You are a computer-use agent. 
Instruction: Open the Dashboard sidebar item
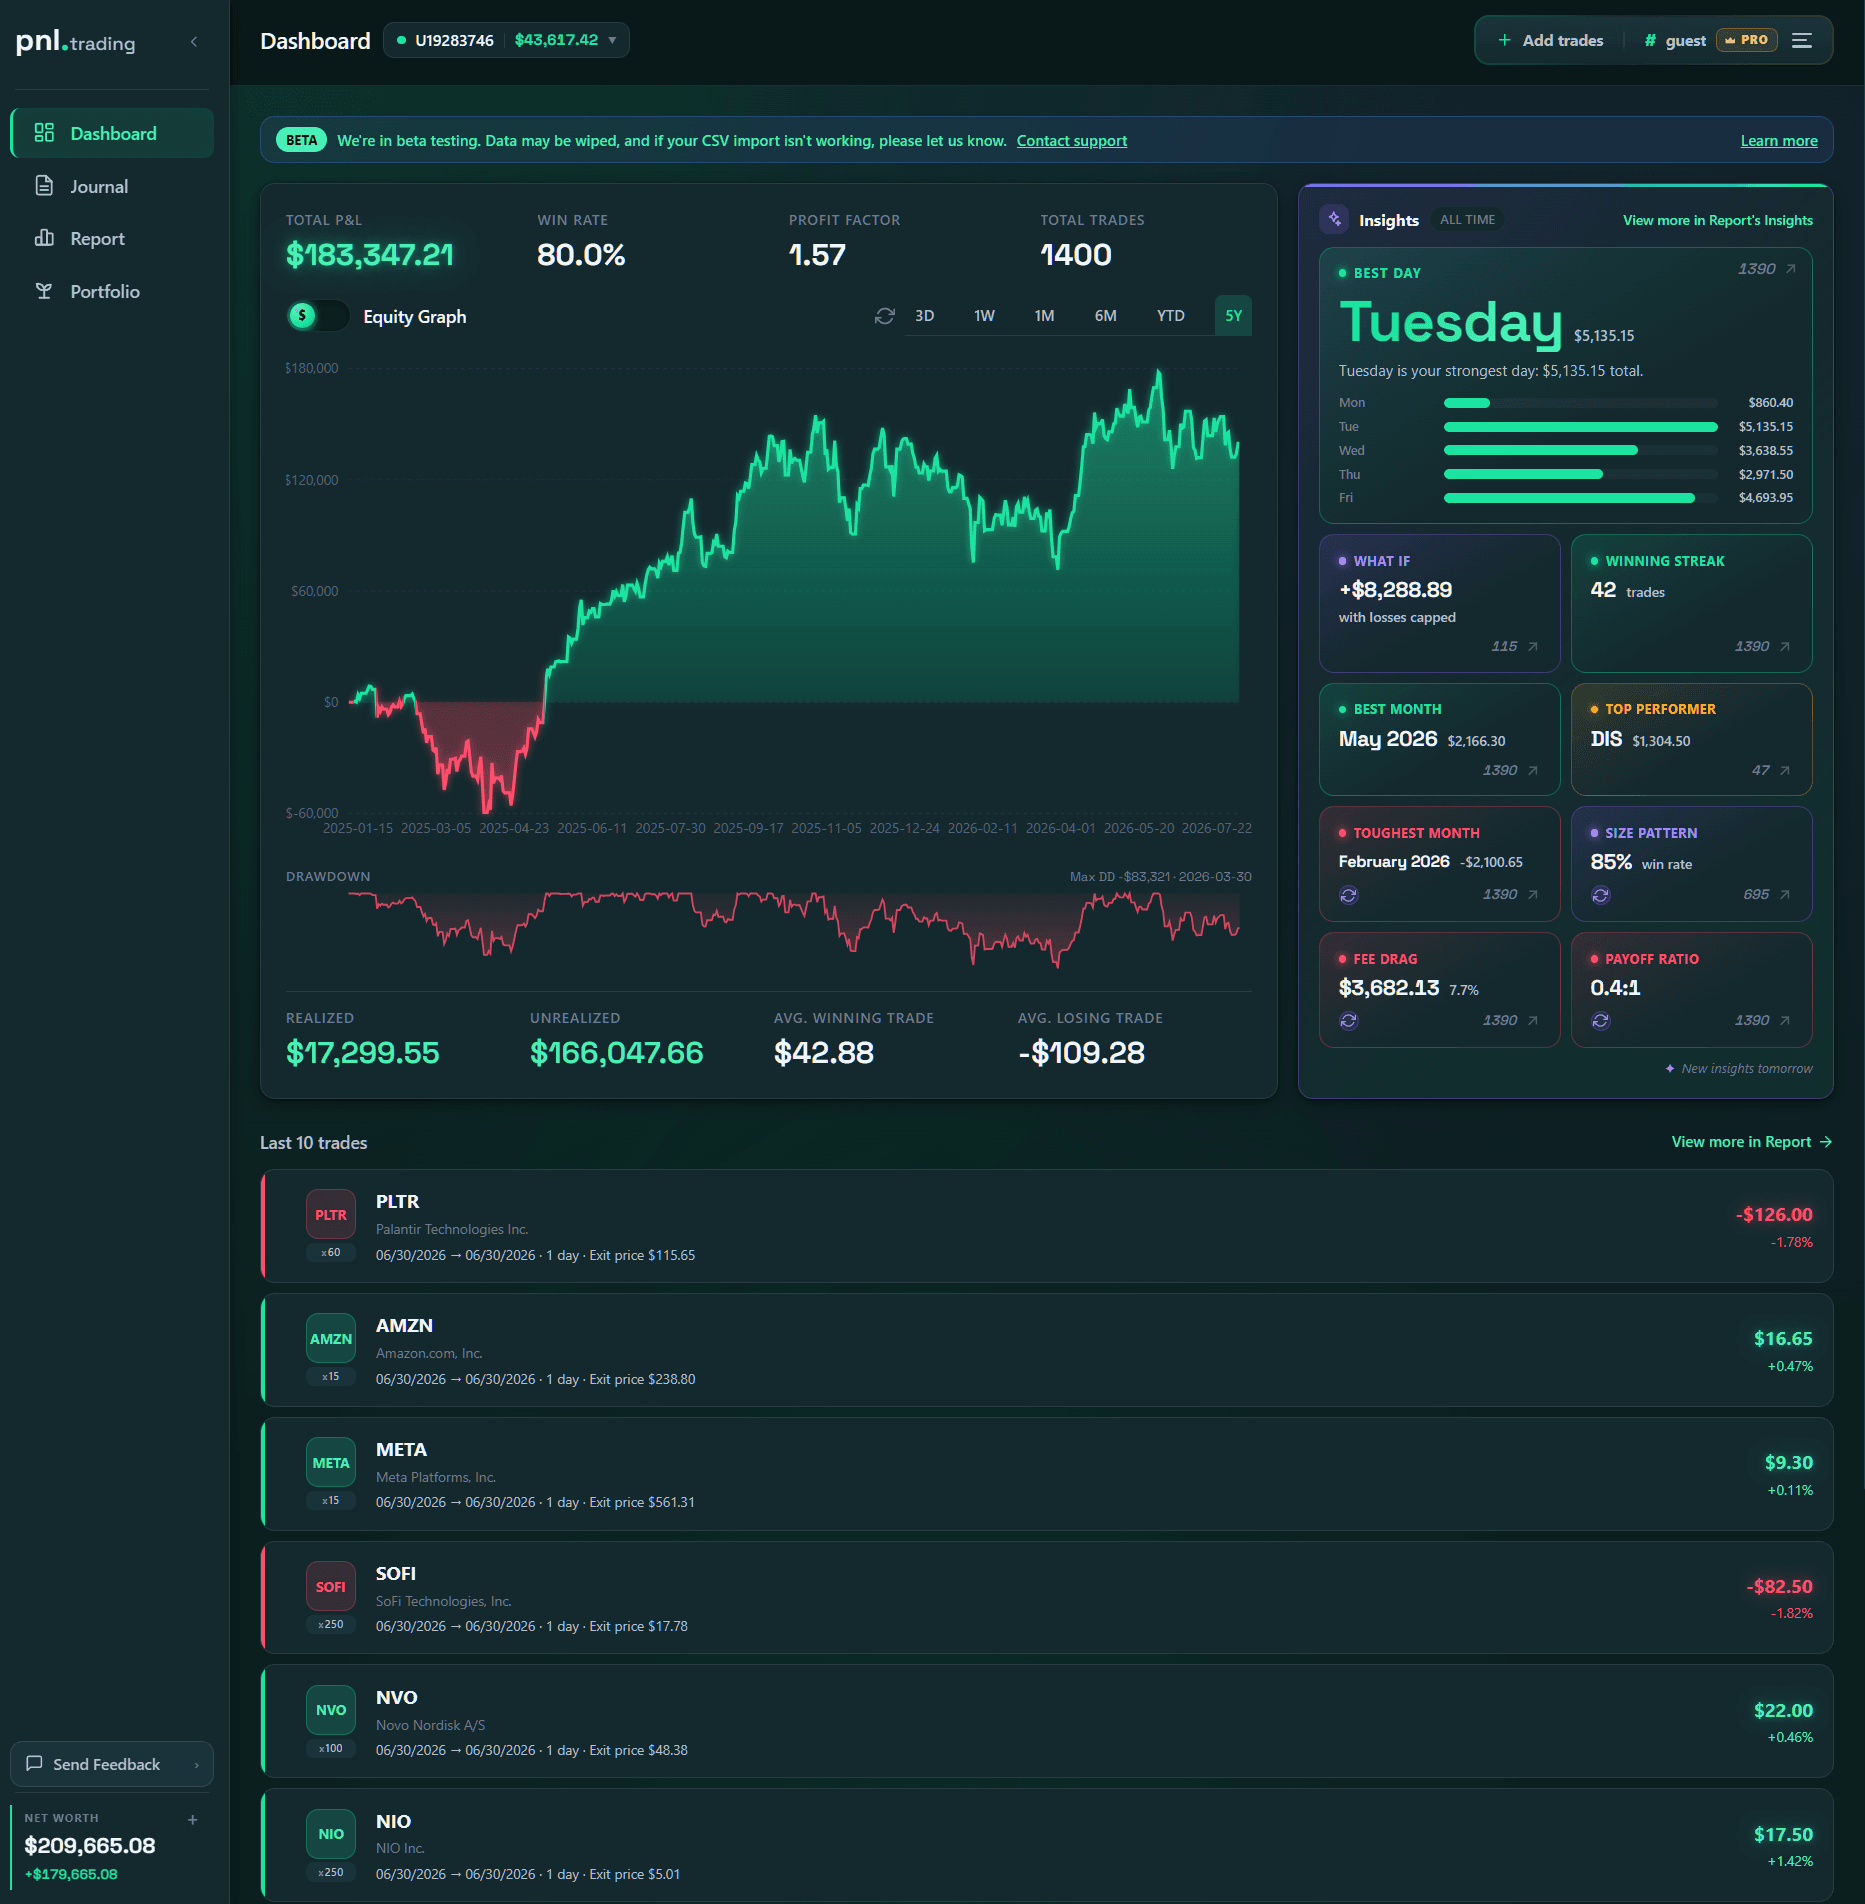pos(112,133)
